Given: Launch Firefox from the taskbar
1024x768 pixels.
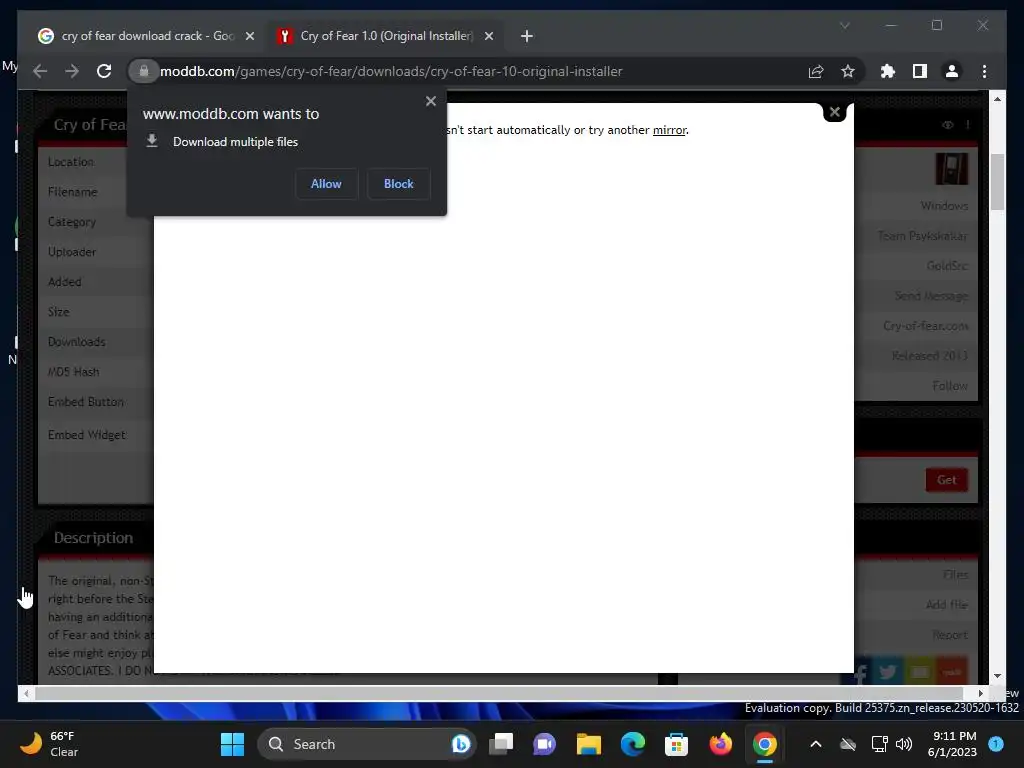Looking at the screenshot, I should click(720, 744).
